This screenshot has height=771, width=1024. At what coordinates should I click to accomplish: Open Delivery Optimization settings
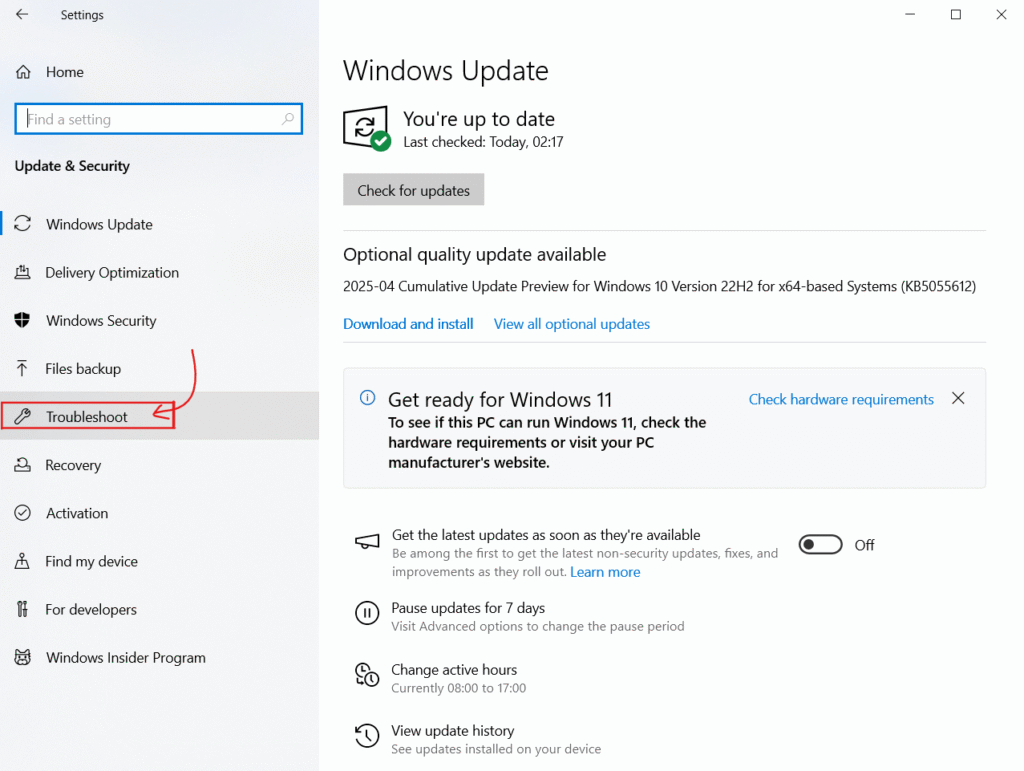click(112, 273)
